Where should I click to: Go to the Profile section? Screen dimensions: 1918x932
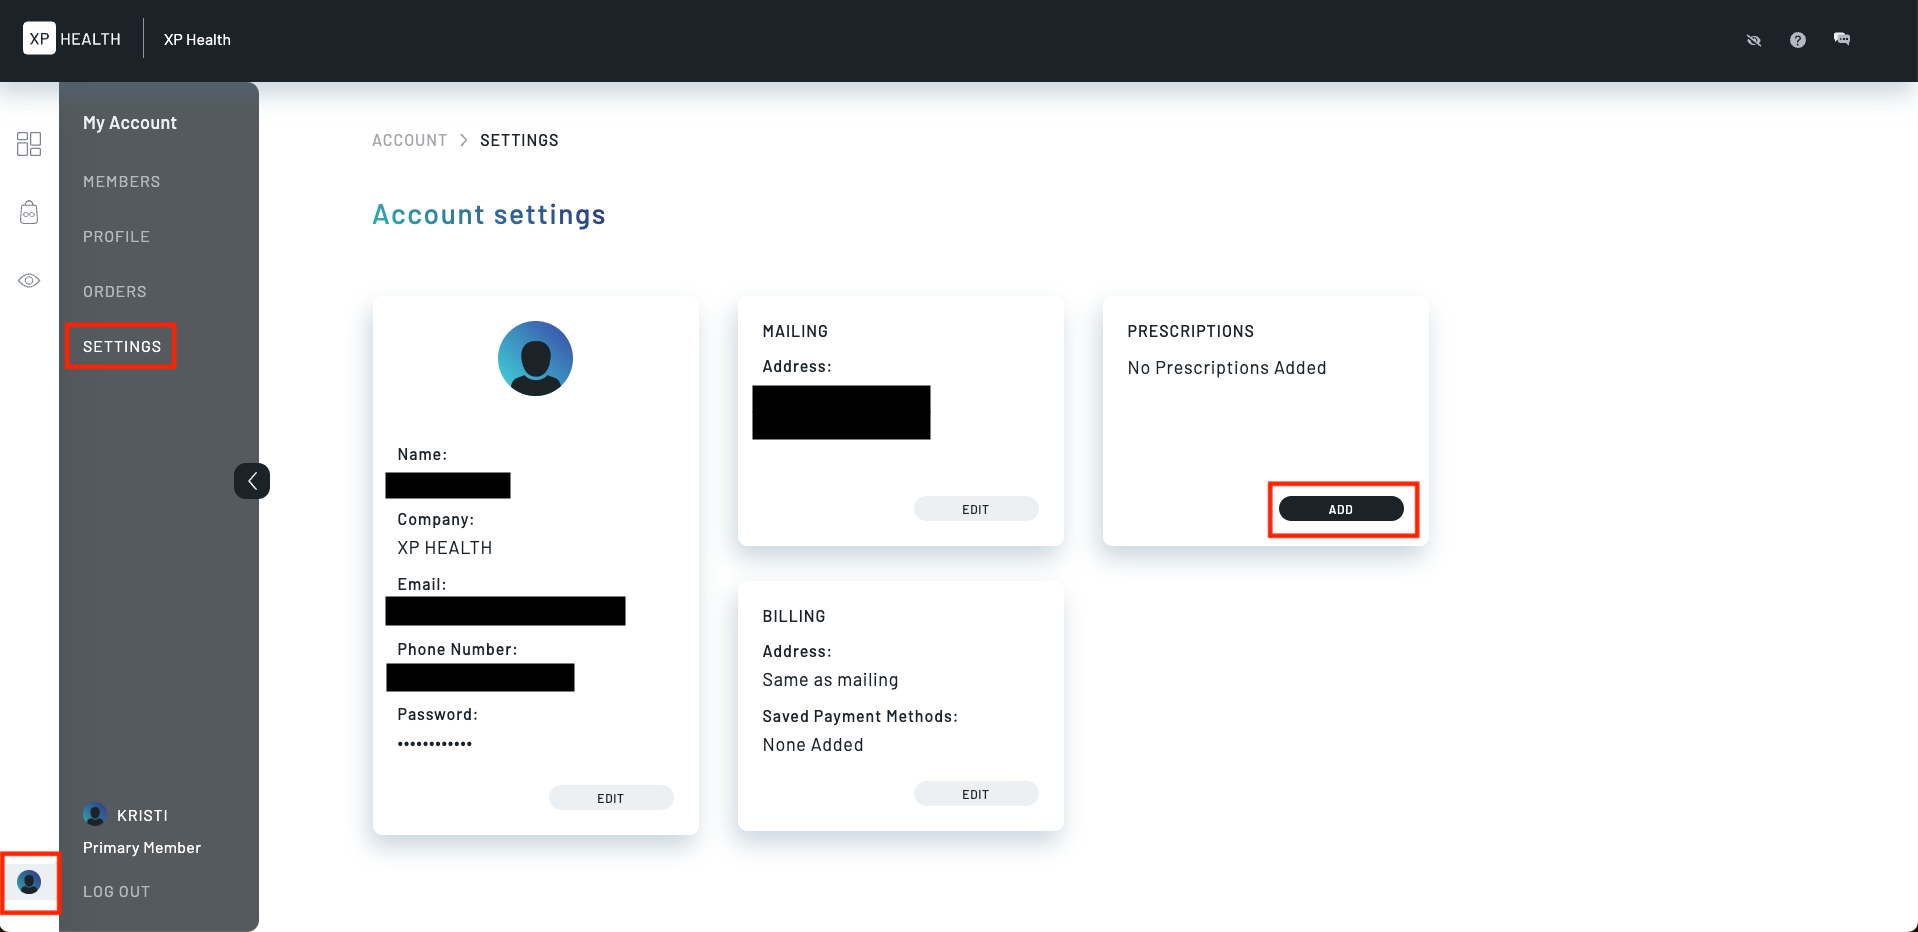click(116, 237)
